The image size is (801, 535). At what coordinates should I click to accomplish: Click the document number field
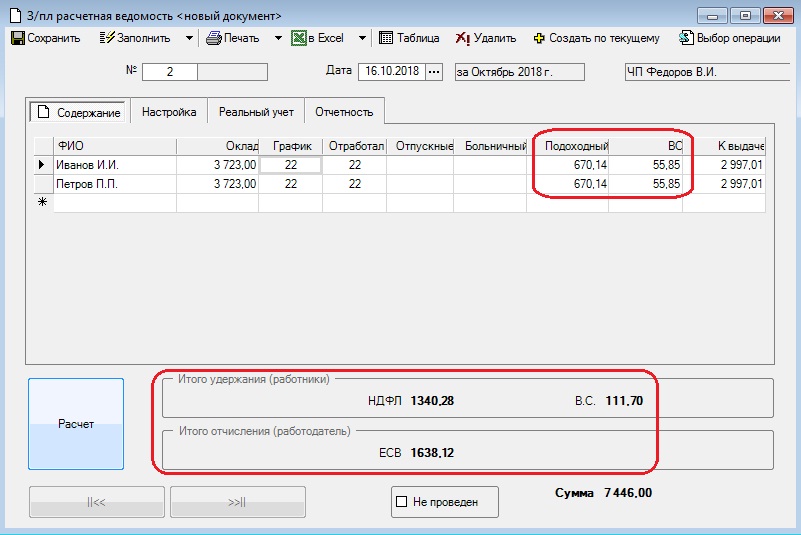pos(169,72)
